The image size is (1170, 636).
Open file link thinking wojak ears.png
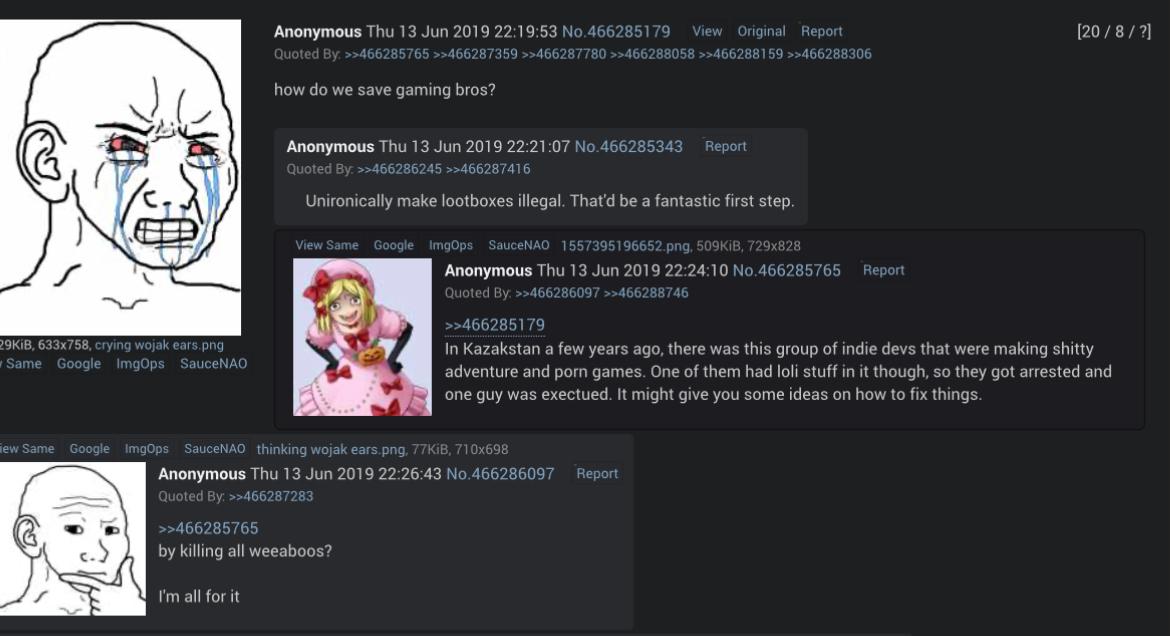coord(331,449)
